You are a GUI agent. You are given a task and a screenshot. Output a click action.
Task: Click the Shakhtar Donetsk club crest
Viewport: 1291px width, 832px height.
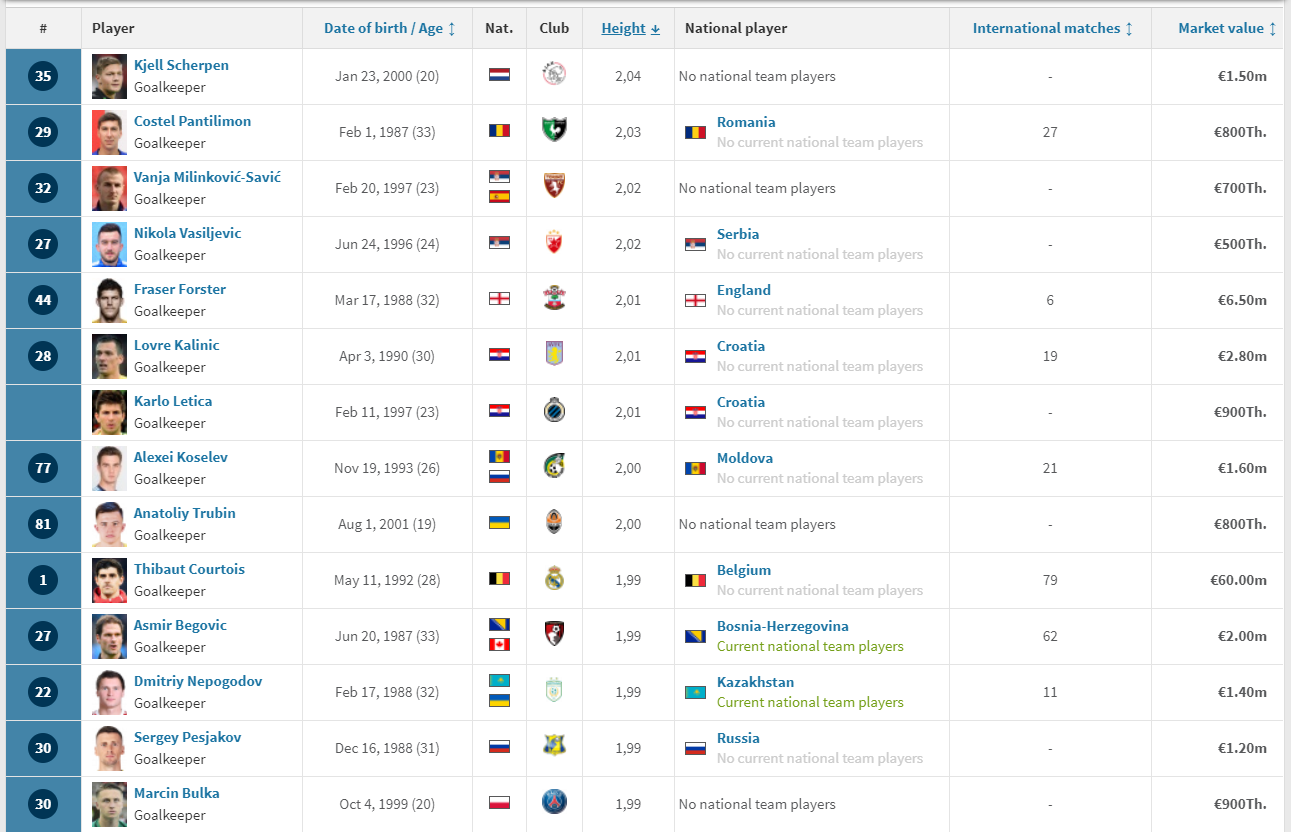554,524
